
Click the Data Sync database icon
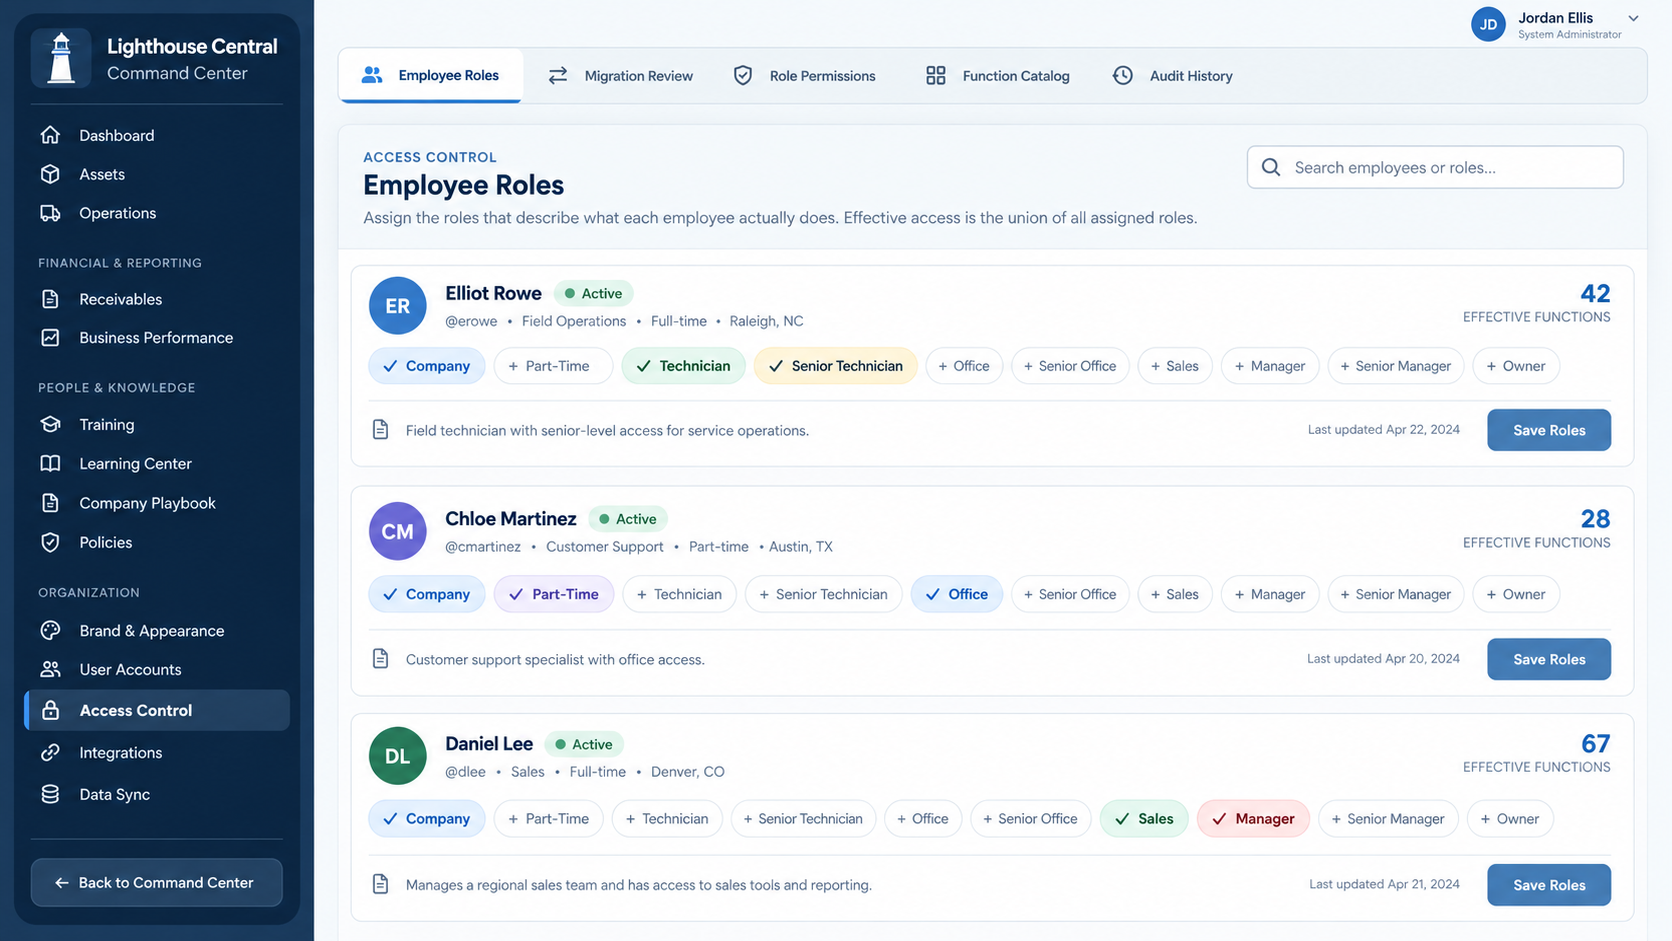click(x=50, y=794)
